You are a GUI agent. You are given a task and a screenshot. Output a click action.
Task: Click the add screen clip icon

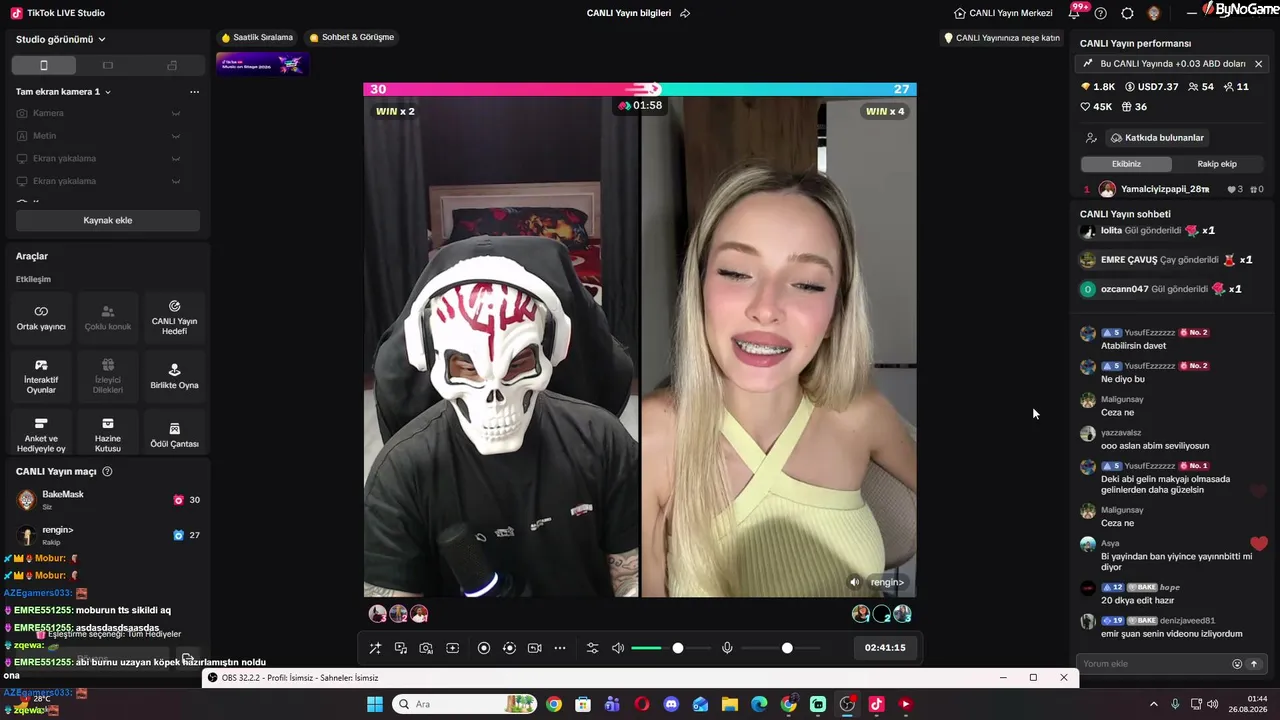tap(452, 648)
